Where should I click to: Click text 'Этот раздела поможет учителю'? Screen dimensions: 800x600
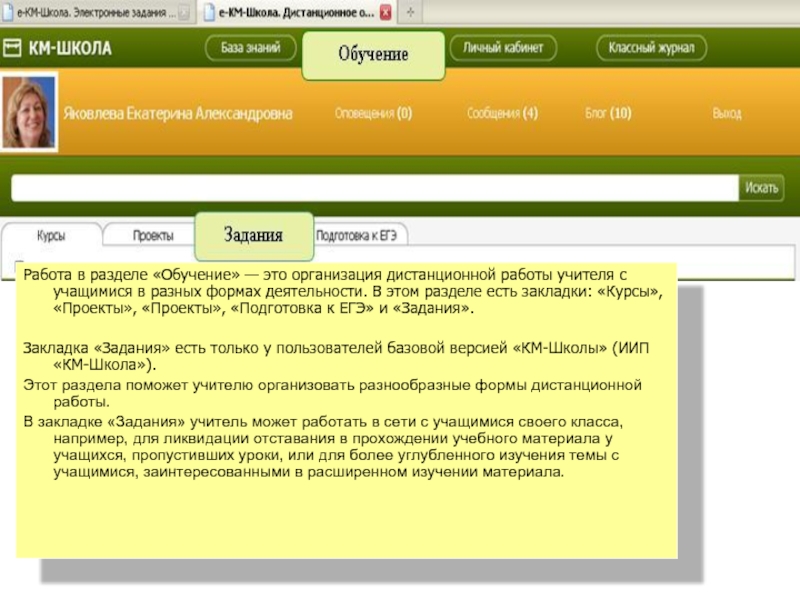[x=138, y=385]
